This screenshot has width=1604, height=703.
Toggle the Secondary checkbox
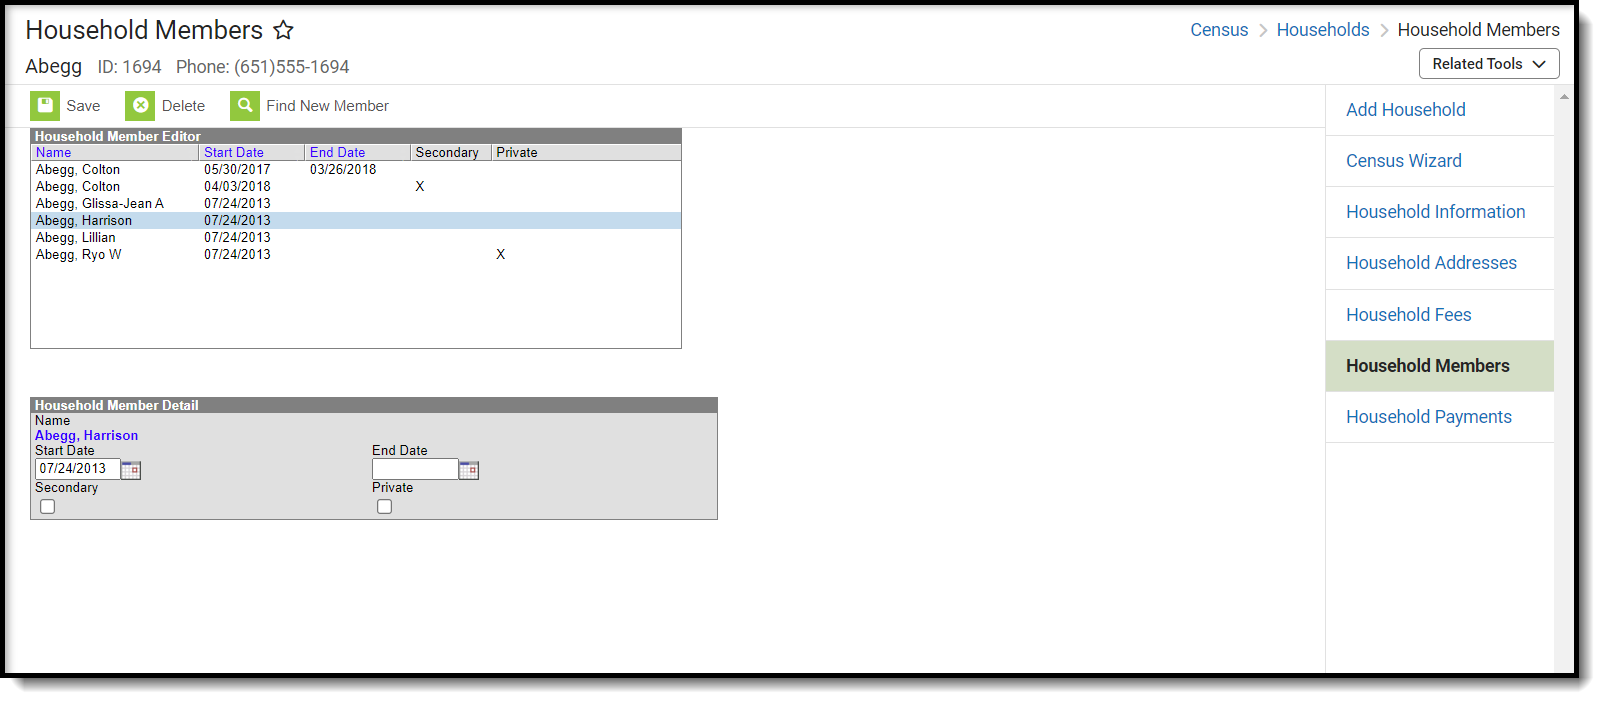point(47,507)
